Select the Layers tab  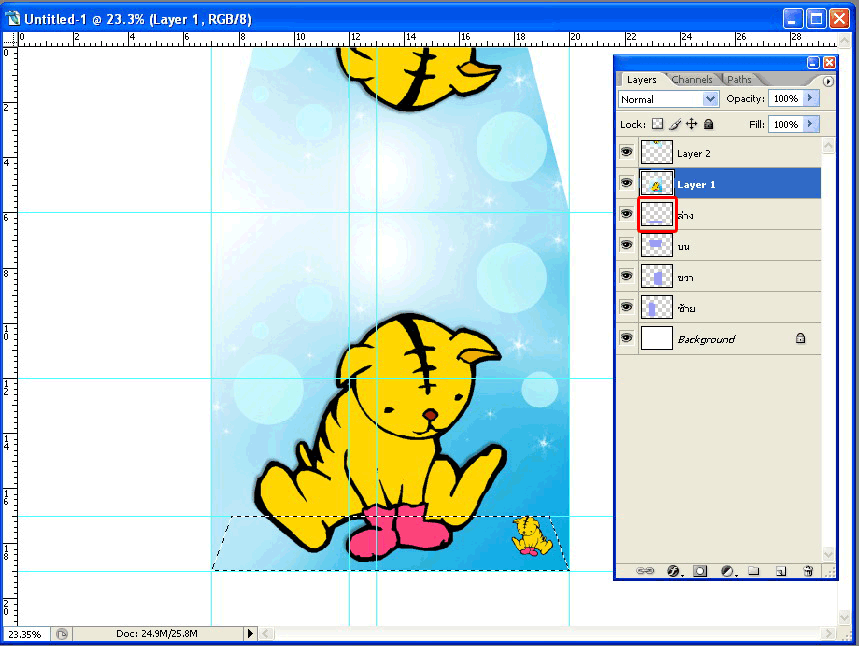pyautogui.click(x=642, y=80)
